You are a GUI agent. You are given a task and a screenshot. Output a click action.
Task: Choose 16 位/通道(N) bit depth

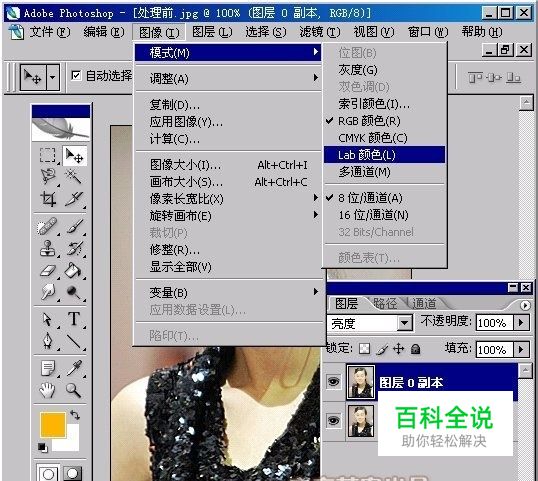384,215
